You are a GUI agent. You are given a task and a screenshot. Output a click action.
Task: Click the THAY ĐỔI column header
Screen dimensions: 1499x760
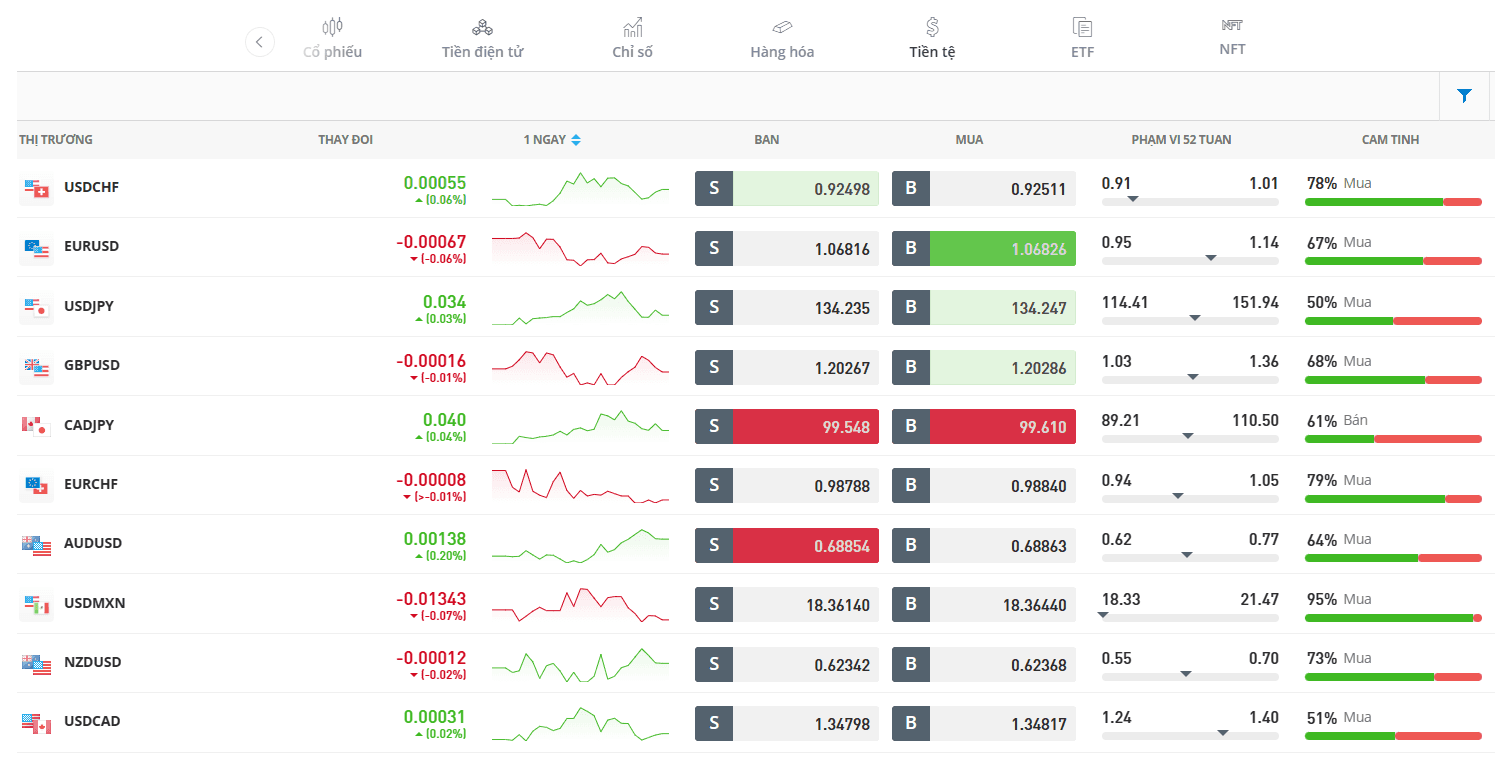pyautogui.click(x=345, y=140)
